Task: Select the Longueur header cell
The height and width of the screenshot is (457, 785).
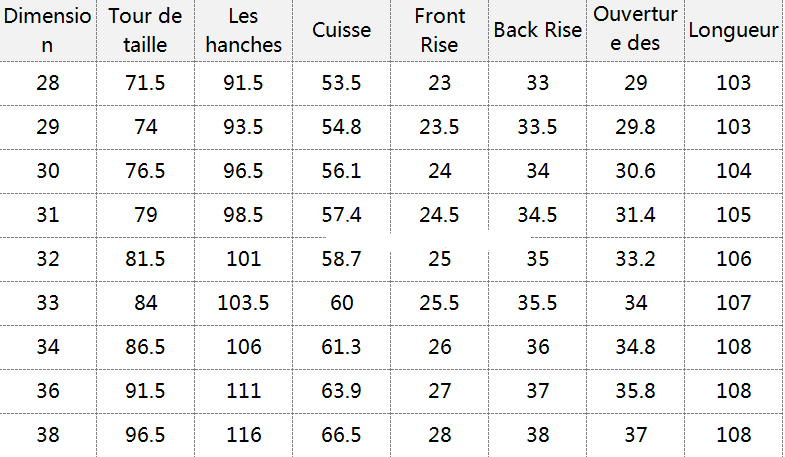Action: click(733, 31)
